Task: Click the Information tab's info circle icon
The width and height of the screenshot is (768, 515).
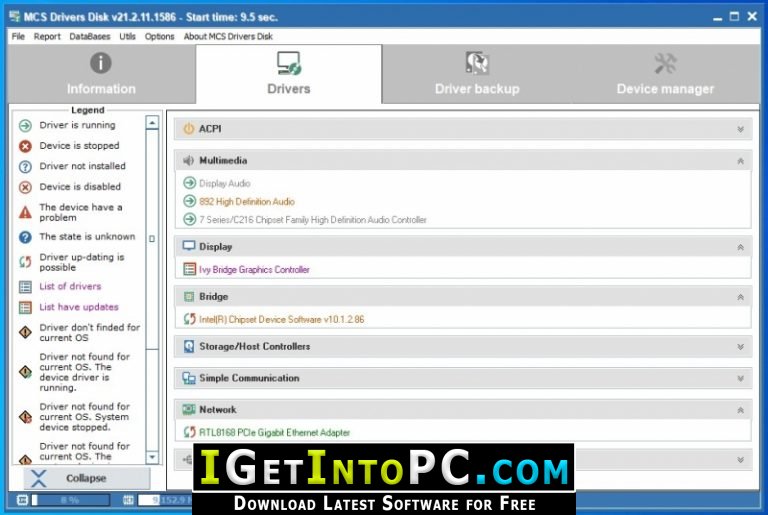Action: pyautogui.click(x=101, y=63)
